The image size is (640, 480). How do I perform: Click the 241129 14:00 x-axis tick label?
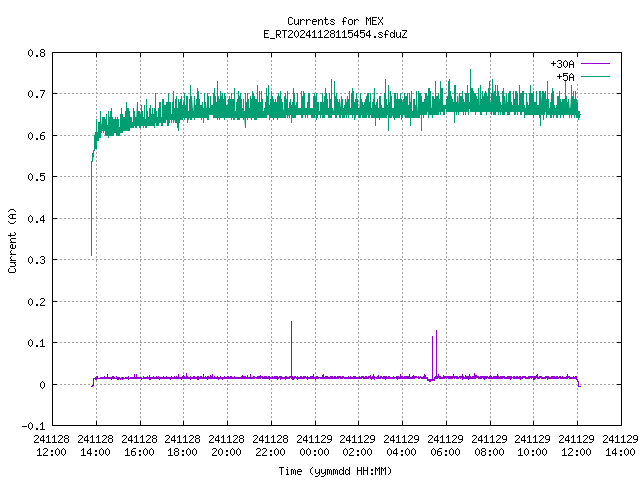click(620, 445)
